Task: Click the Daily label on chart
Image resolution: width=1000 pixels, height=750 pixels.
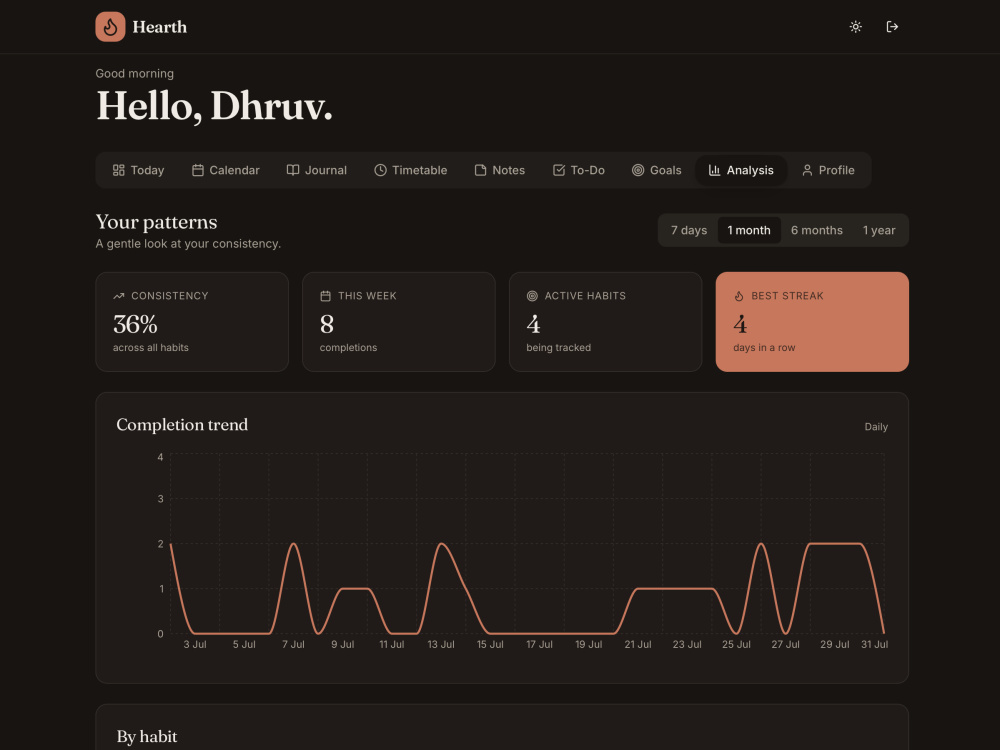Action: coord(876,427)
